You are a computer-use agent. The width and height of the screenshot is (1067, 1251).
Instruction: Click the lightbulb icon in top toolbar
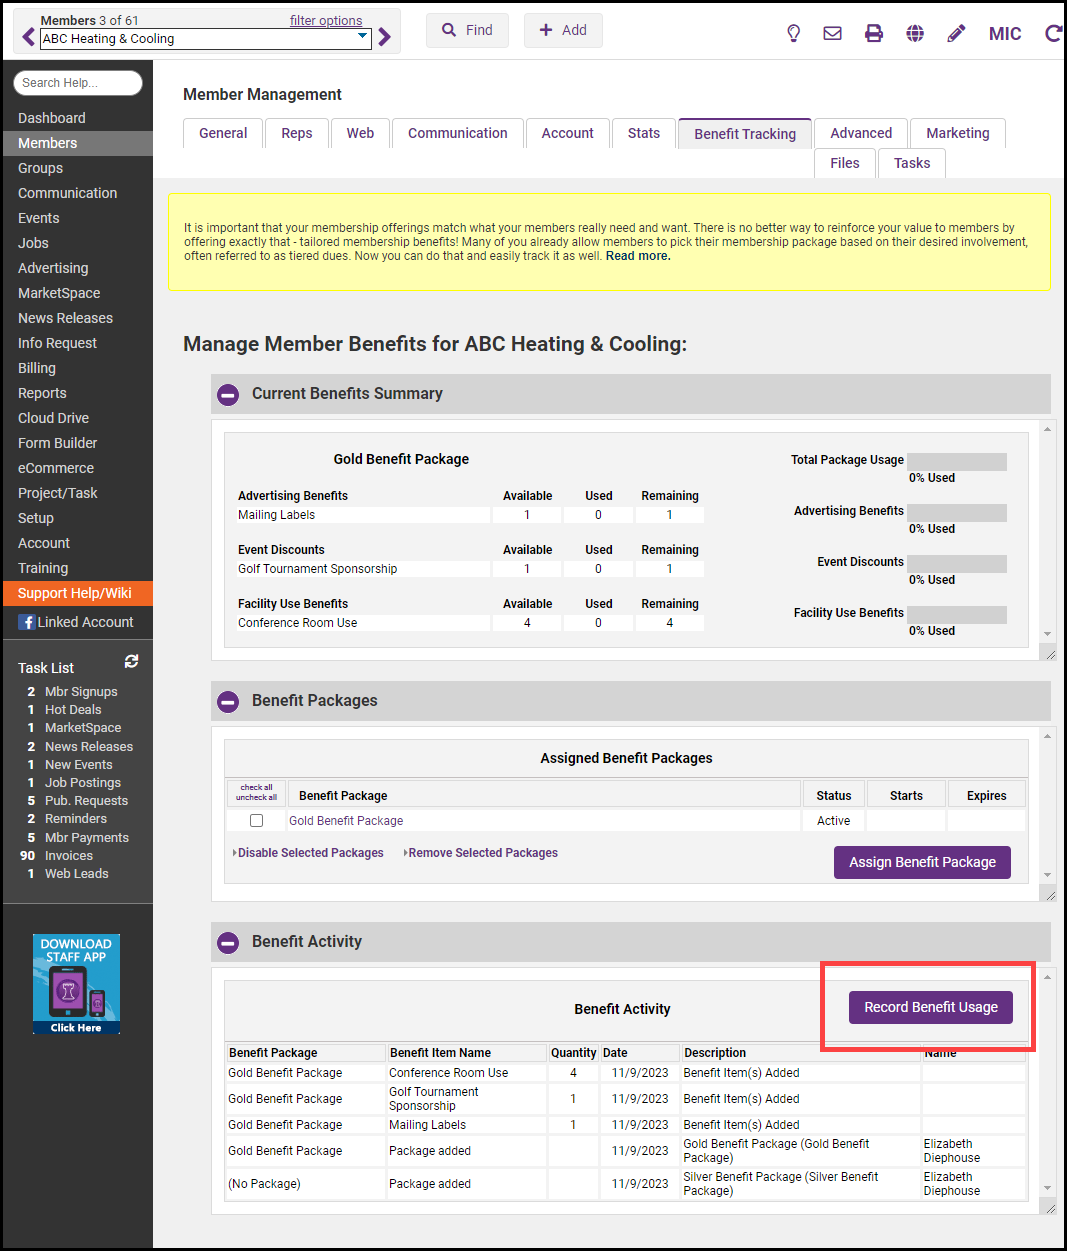pos(793,34)
